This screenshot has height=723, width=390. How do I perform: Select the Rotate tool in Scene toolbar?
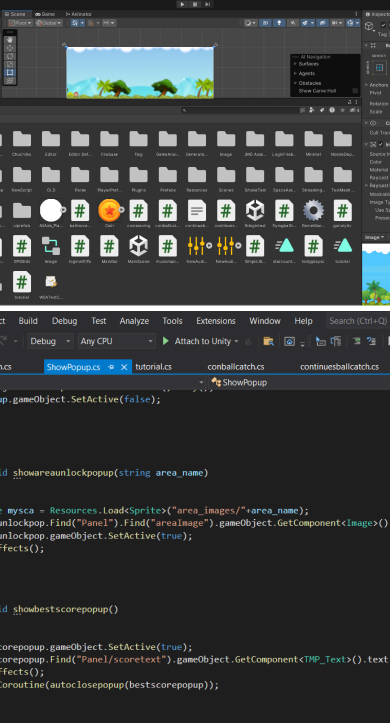[10, 56]
